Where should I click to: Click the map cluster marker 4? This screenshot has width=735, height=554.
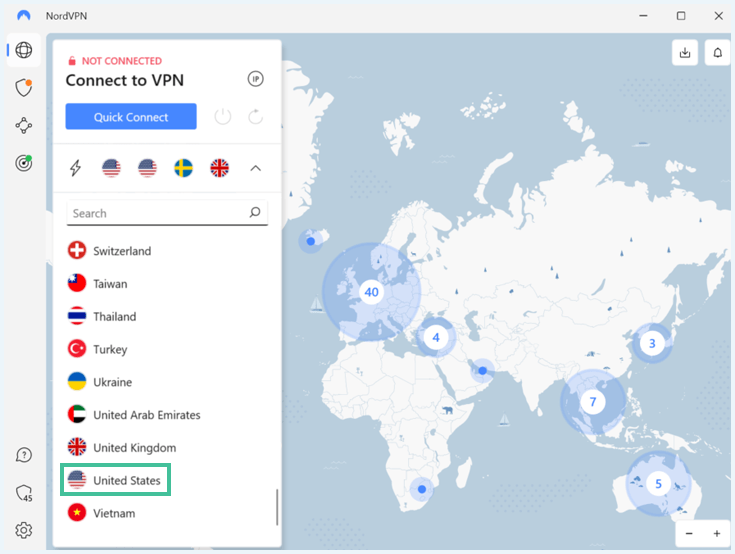tap(436, 337)
